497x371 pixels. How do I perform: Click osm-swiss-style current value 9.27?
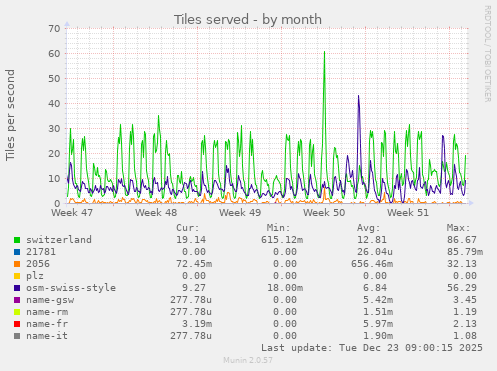pyautogui.click(x=194, y=288)
